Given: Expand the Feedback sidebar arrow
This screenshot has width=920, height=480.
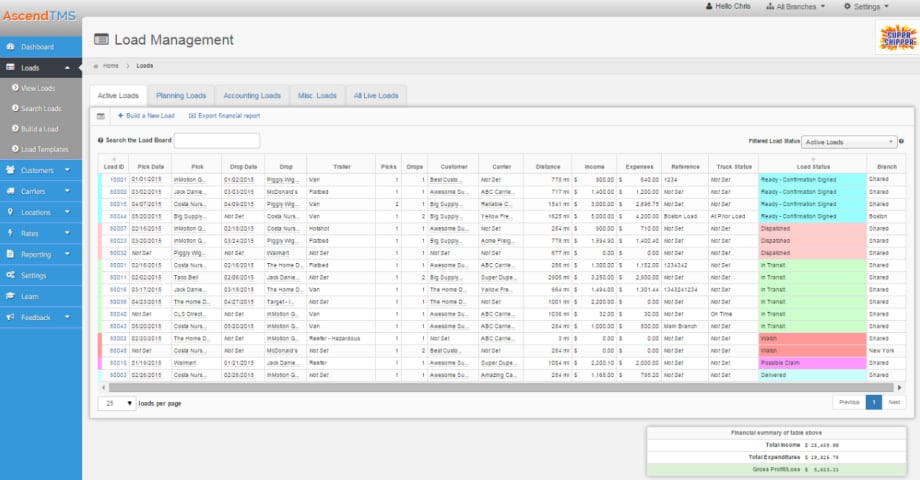Looking at the screenshot, I should tap(67, 317).
